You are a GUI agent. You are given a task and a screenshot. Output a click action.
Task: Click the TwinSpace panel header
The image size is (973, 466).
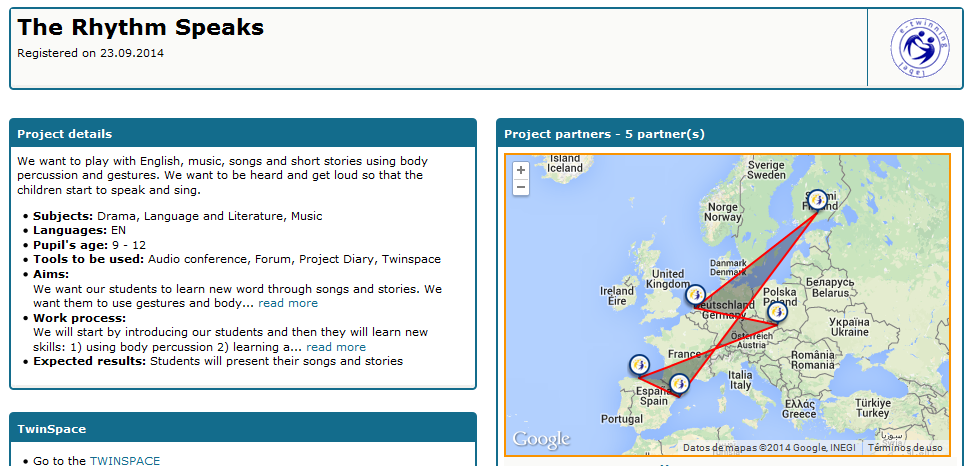(243, 429)
